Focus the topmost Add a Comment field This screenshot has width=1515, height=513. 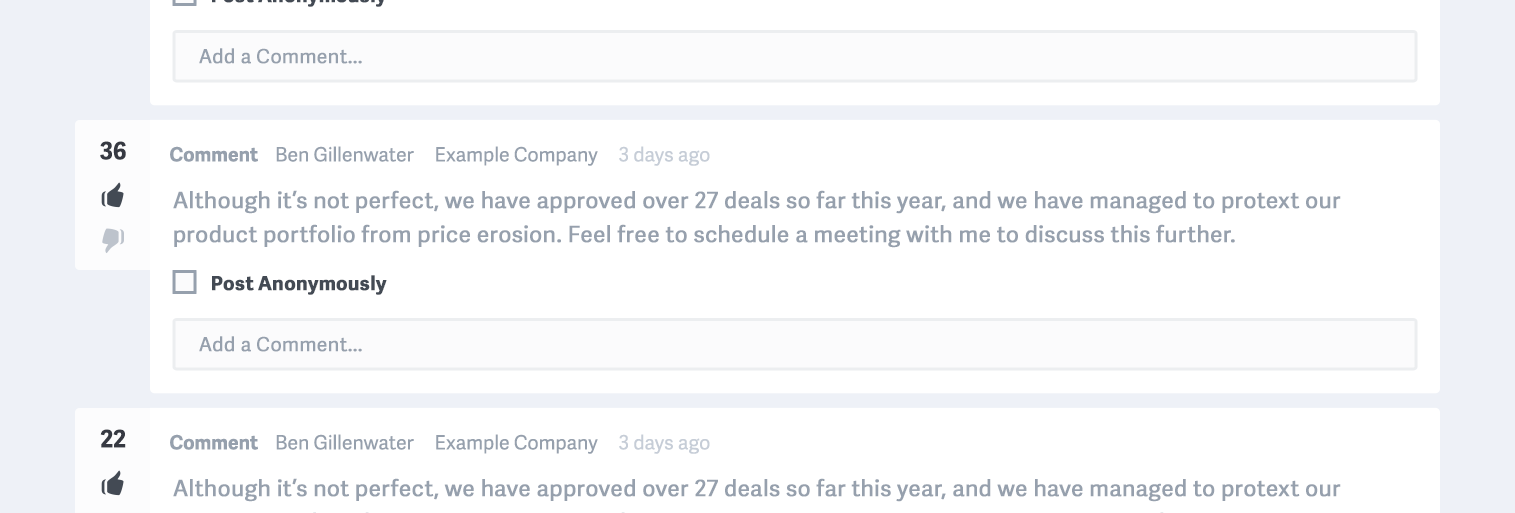(795, 56)
